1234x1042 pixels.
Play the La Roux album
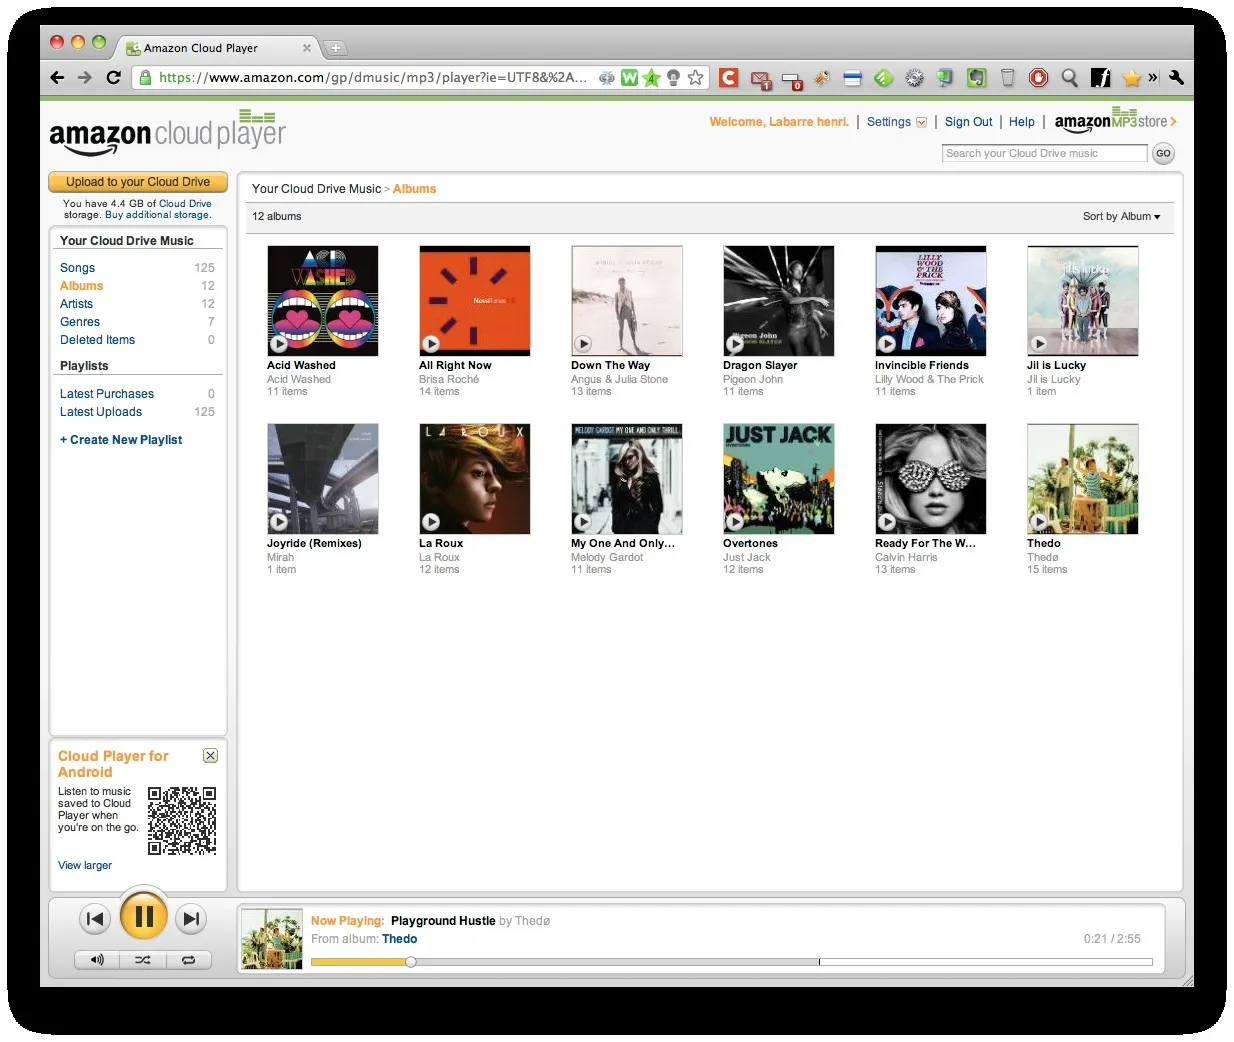(x=430, y=522)
